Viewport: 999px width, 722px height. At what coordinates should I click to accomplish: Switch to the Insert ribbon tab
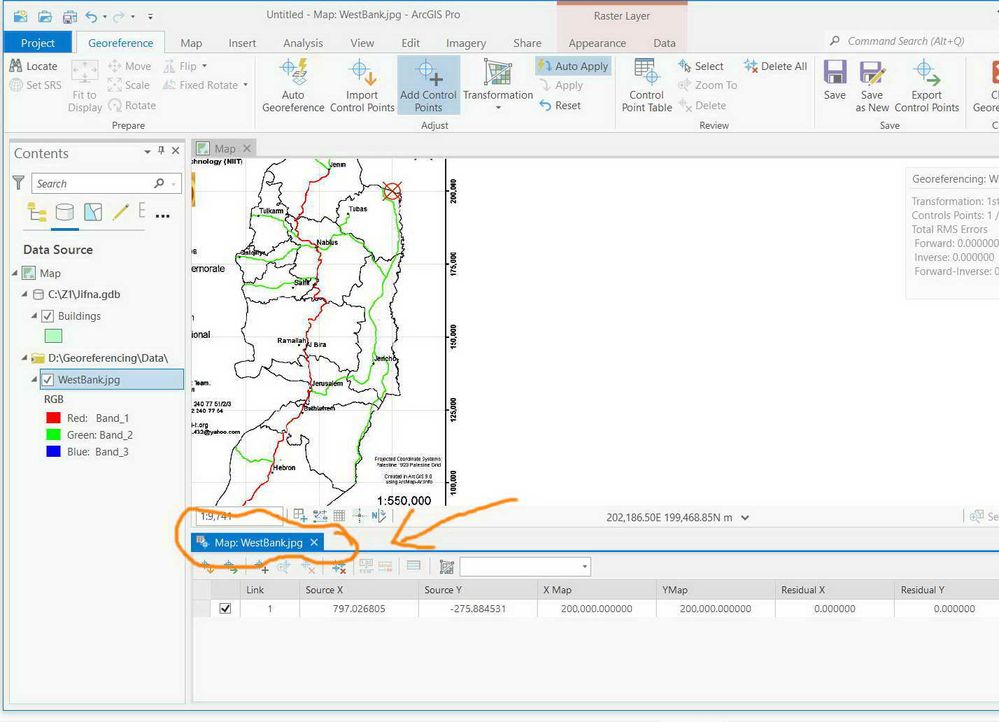coord(242,43)
